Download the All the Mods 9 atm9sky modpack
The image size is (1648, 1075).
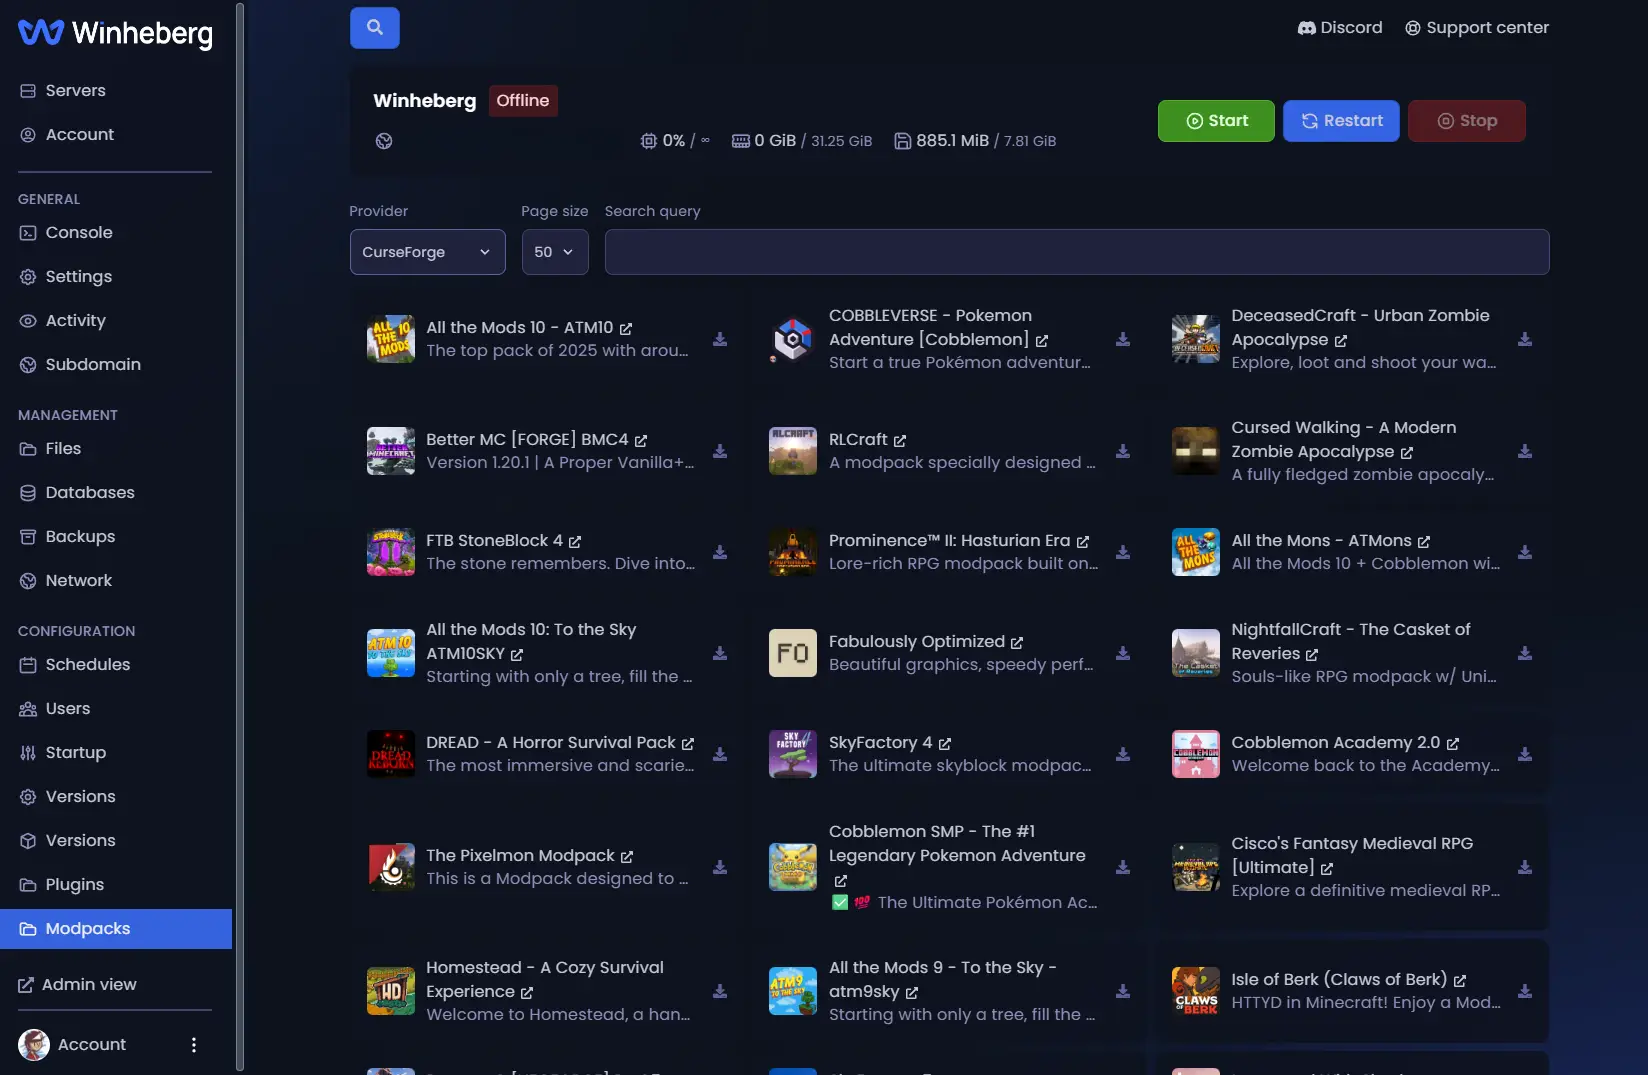[1123, 991]
